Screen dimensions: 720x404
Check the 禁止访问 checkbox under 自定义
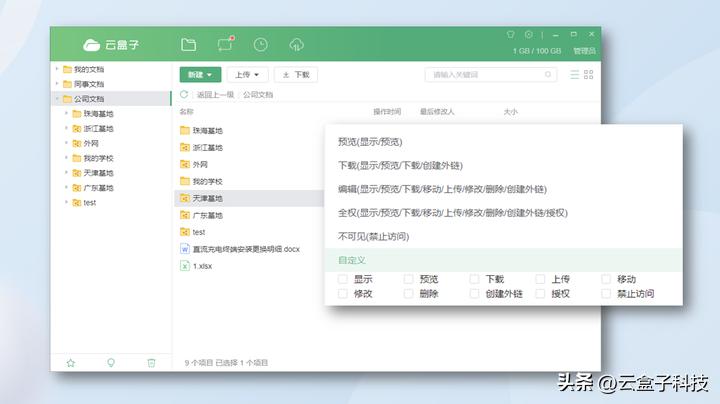click(606, 293)
